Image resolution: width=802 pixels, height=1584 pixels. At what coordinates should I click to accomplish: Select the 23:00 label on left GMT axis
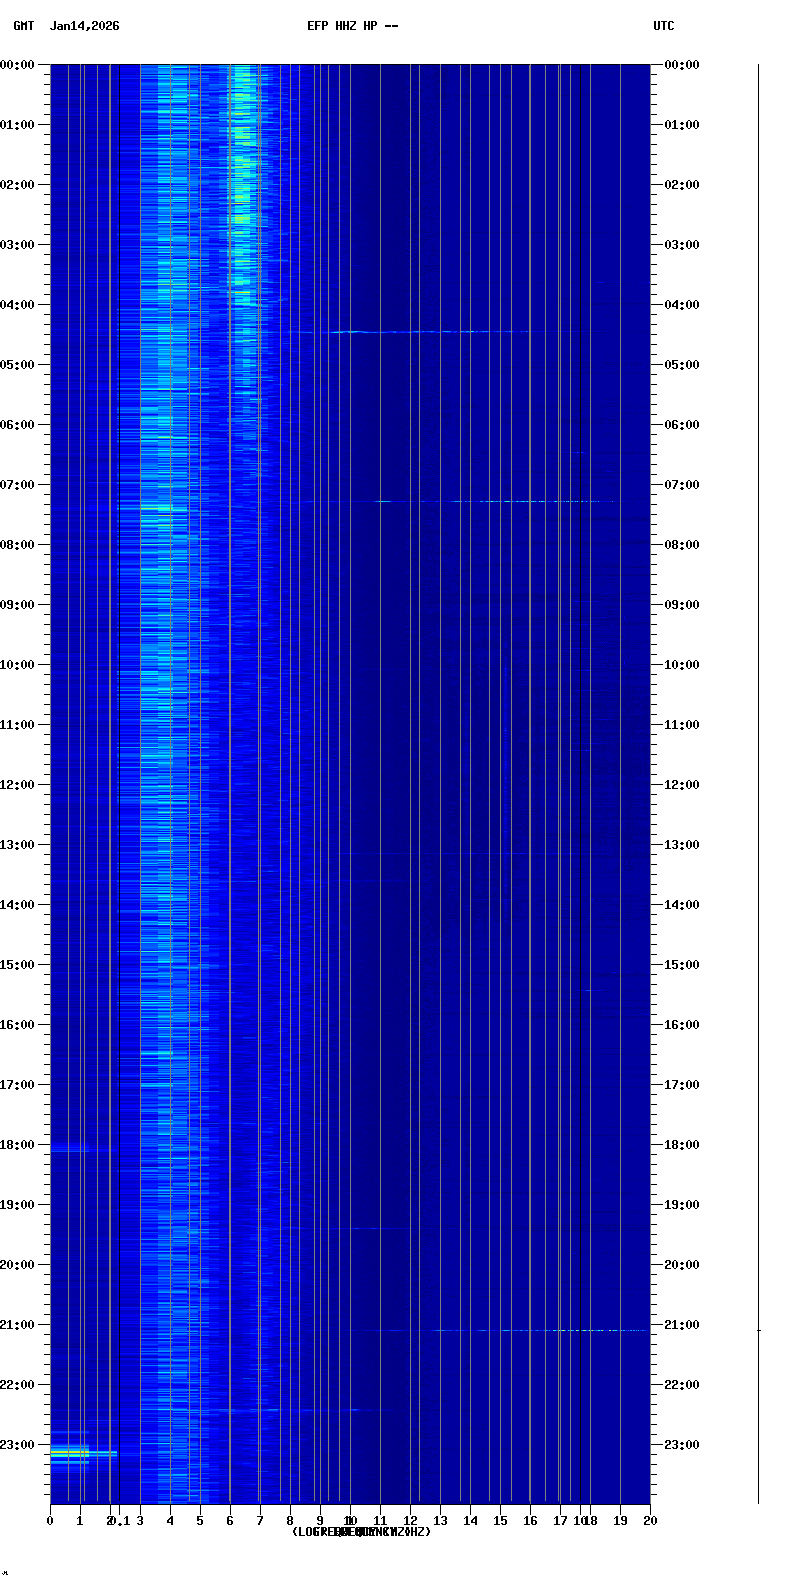pos(18,1445)
